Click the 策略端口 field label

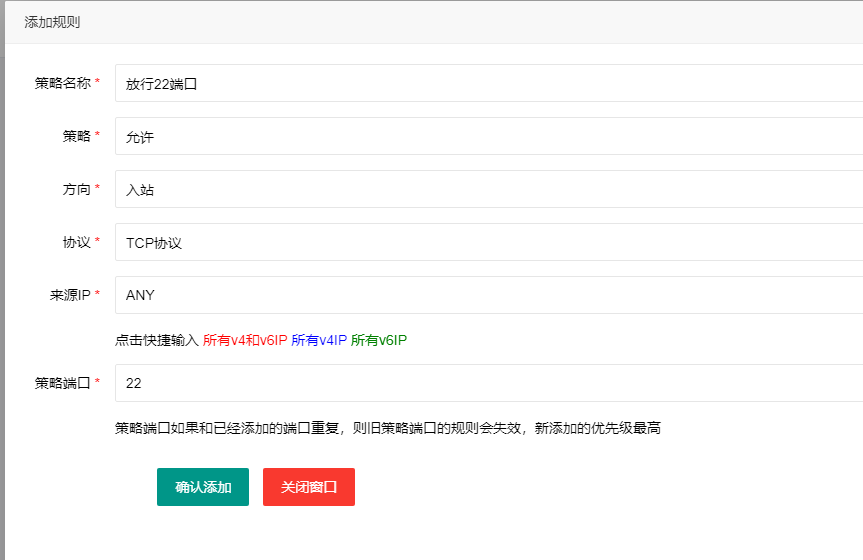click(63, 383)
